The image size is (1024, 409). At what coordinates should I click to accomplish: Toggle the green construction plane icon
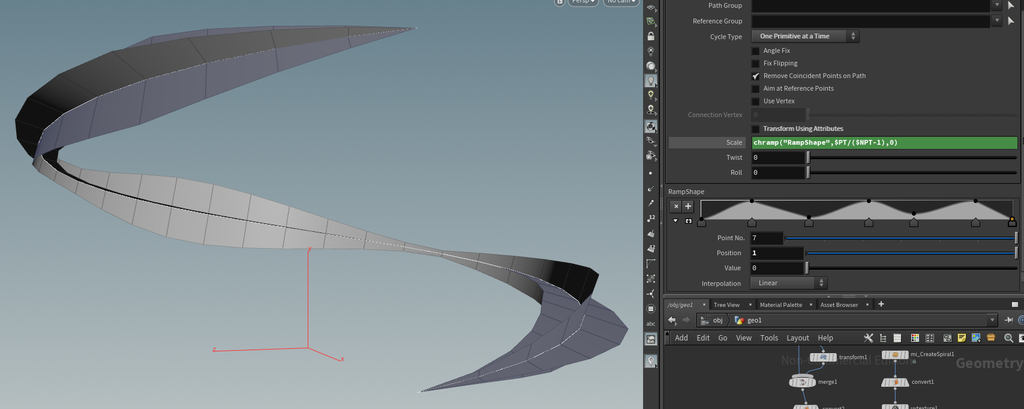coord(650,21)
